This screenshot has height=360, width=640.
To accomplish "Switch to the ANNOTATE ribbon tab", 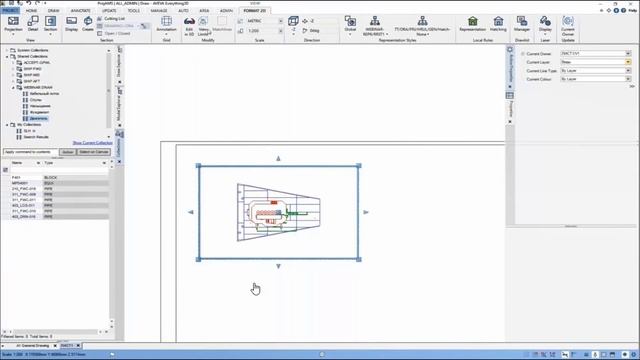I will coord(81,11).
